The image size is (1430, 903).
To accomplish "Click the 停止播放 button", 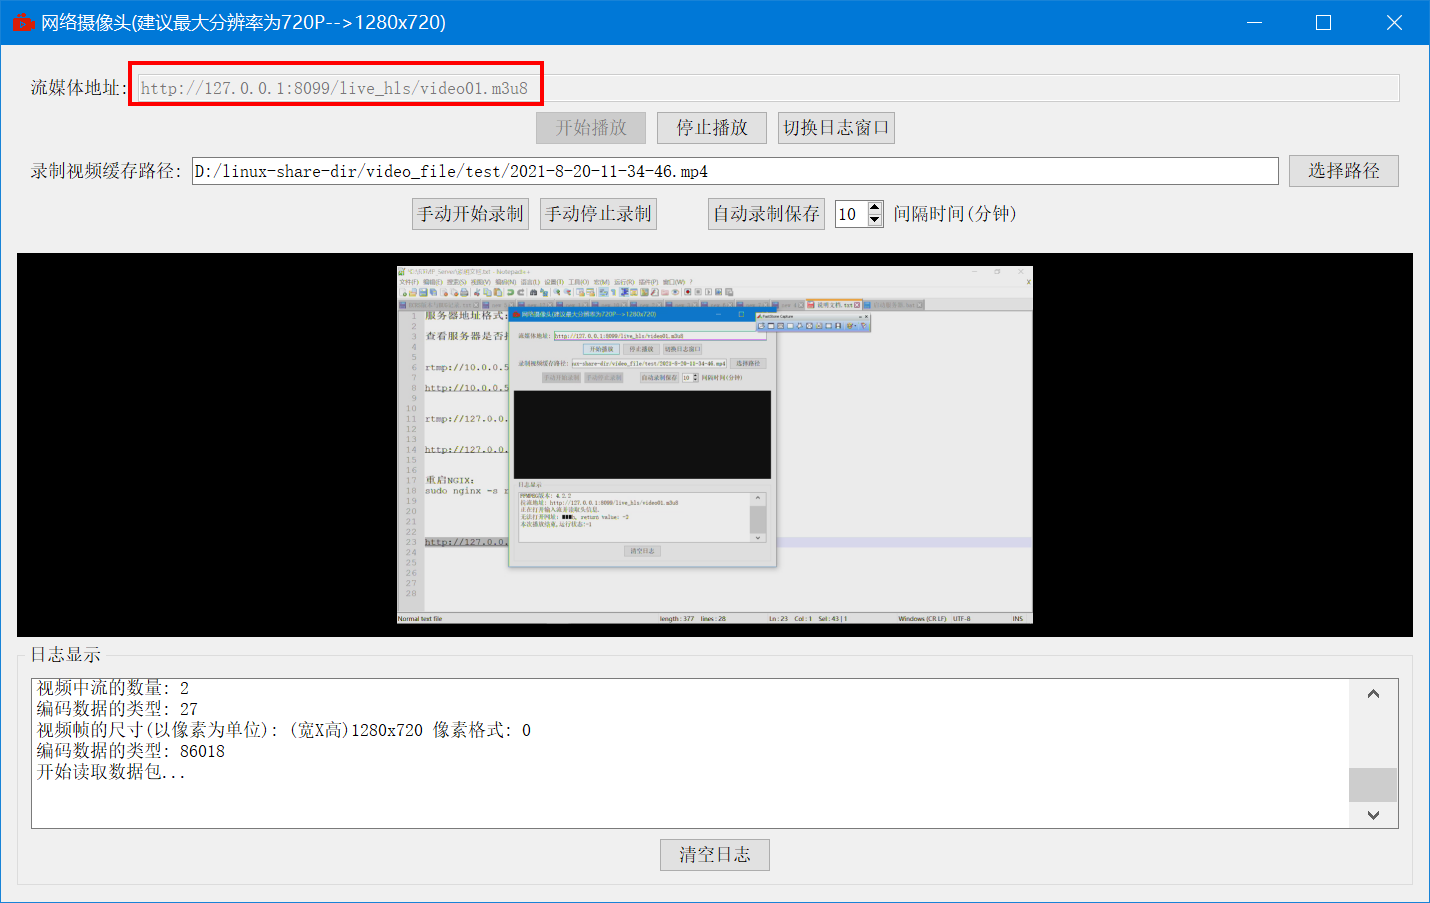I will coord(711,127).
